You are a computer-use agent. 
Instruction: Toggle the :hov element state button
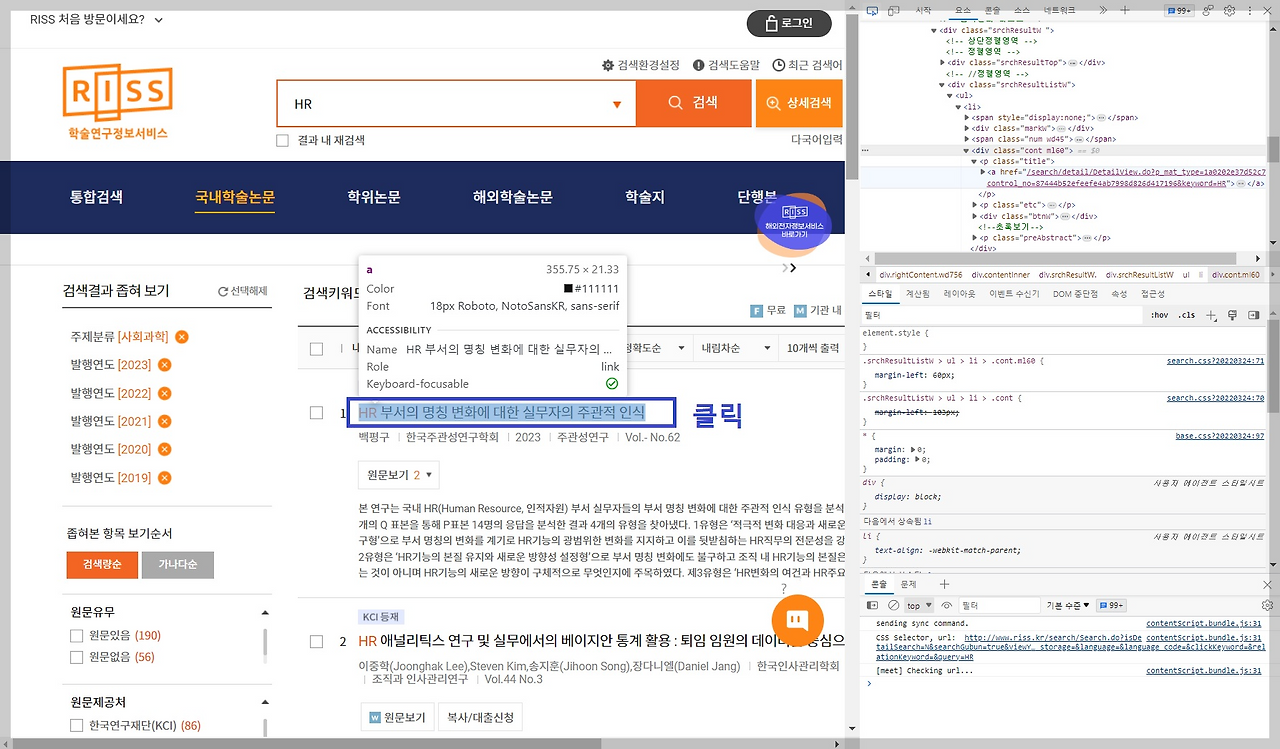click(x=1159, y=315)
